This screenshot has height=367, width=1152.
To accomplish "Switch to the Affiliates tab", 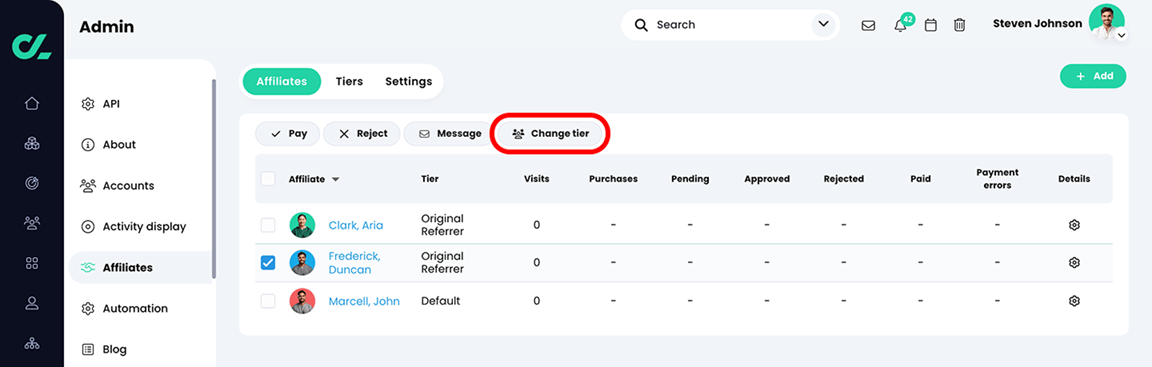I will click(281, 81).
